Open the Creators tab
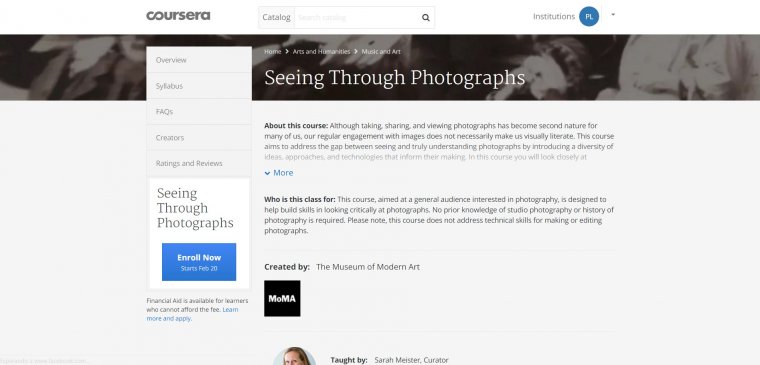 (199, 138)
